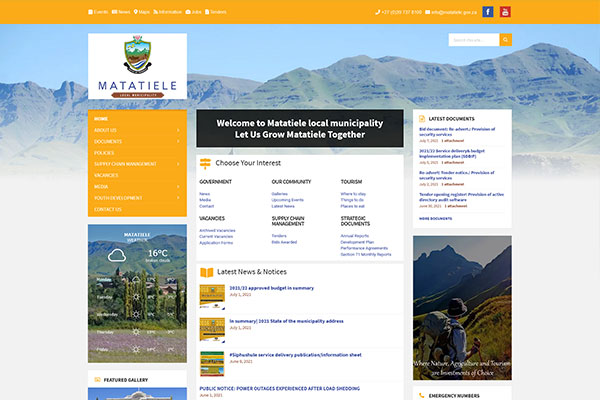
Task: Open the Siphuhlisile service delivery thumbnail
Action: [x=212, y=363]
